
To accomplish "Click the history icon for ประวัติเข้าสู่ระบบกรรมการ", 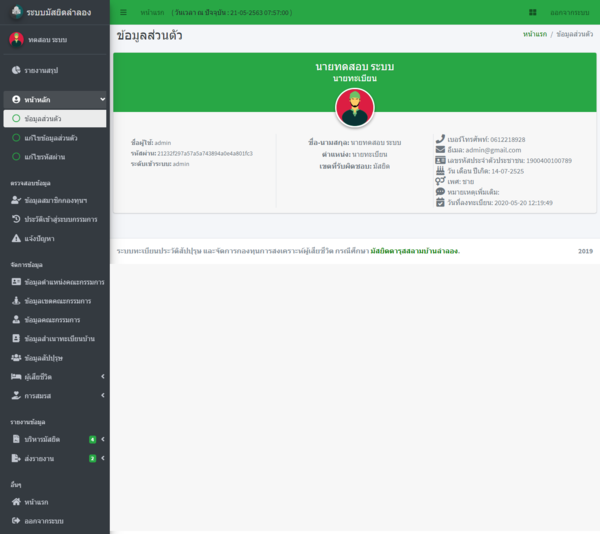I will click(x=16, y=219).
